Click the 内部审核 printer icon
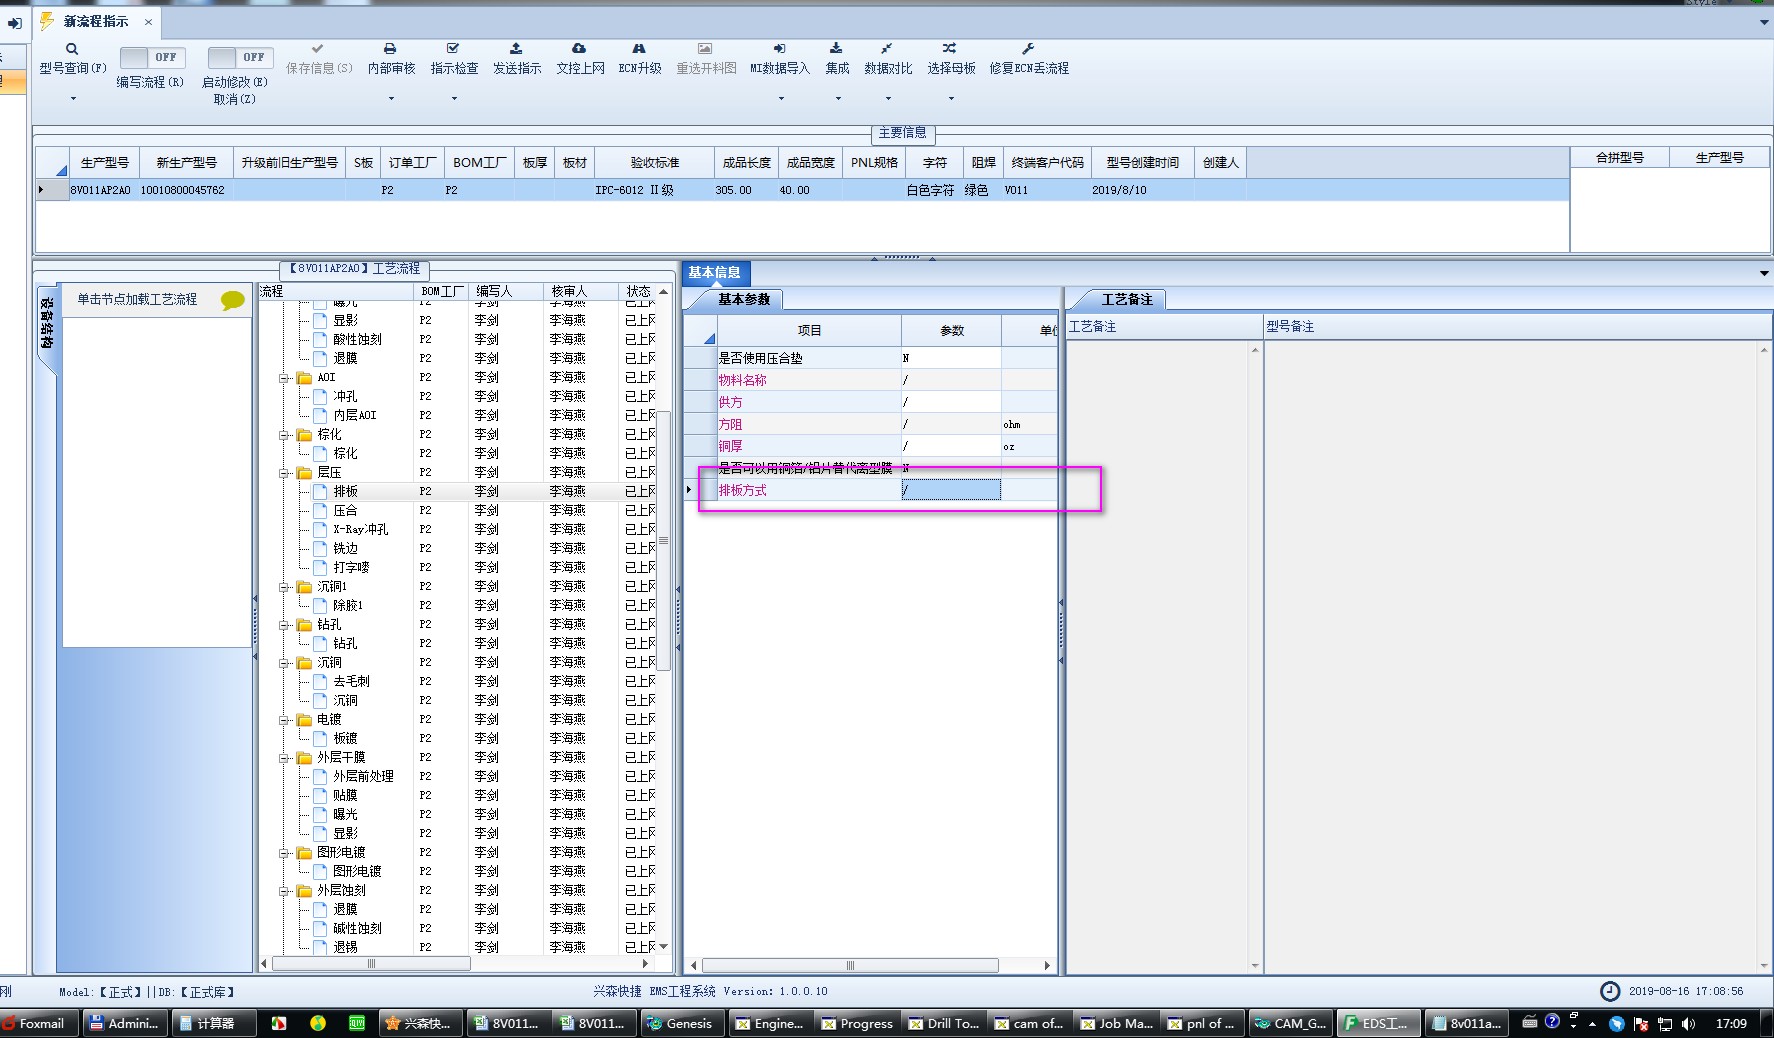Image resolution: width=1774 pixels, height=1038 pixels. tap(390, 48)
